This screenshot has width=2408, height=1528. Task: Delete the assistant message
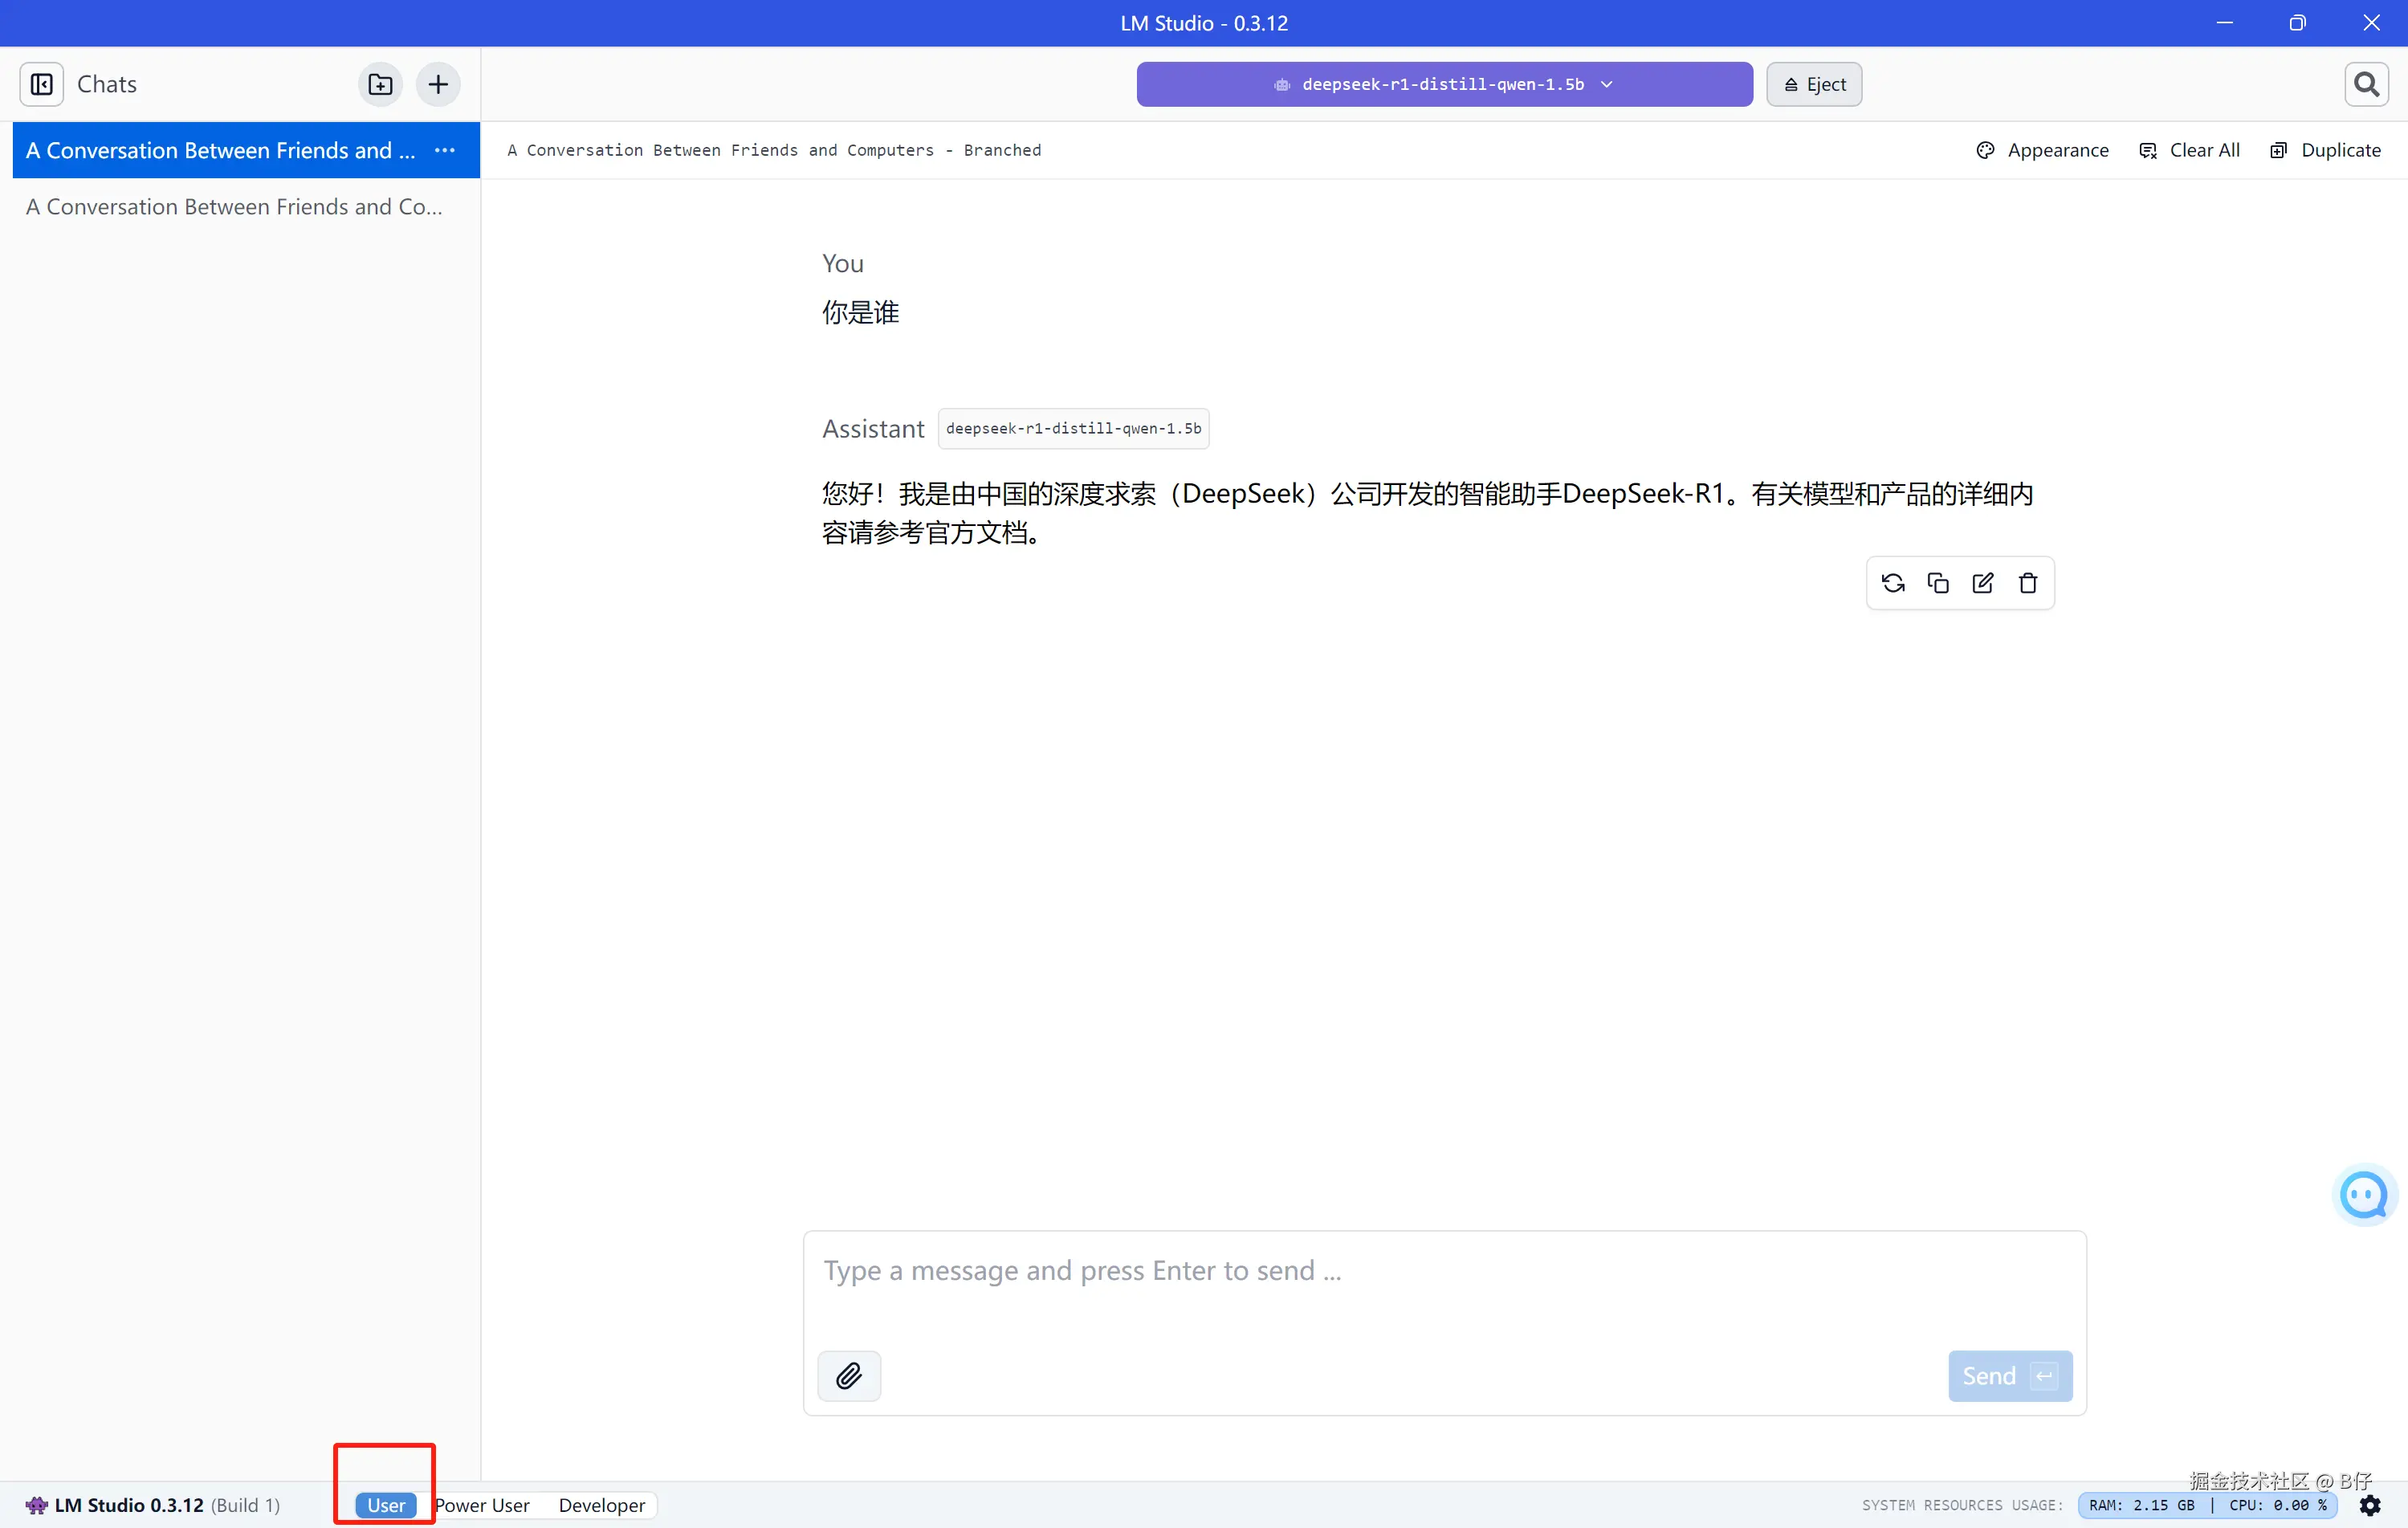tap(2028, 583)
